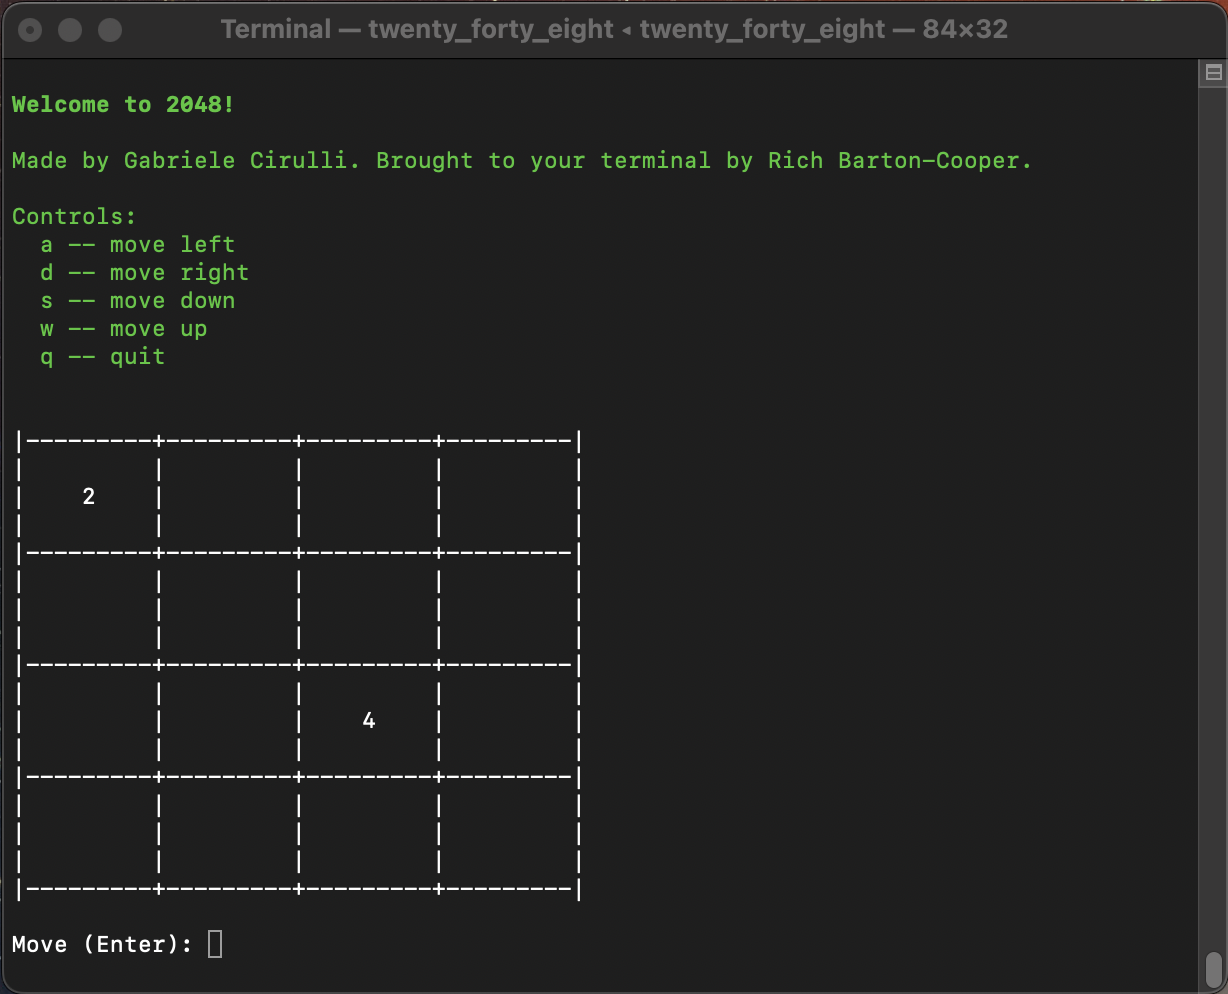Click the 'w -- move up' control entry
This screenshot has height=994, width=1228.
tap(125, 328)
